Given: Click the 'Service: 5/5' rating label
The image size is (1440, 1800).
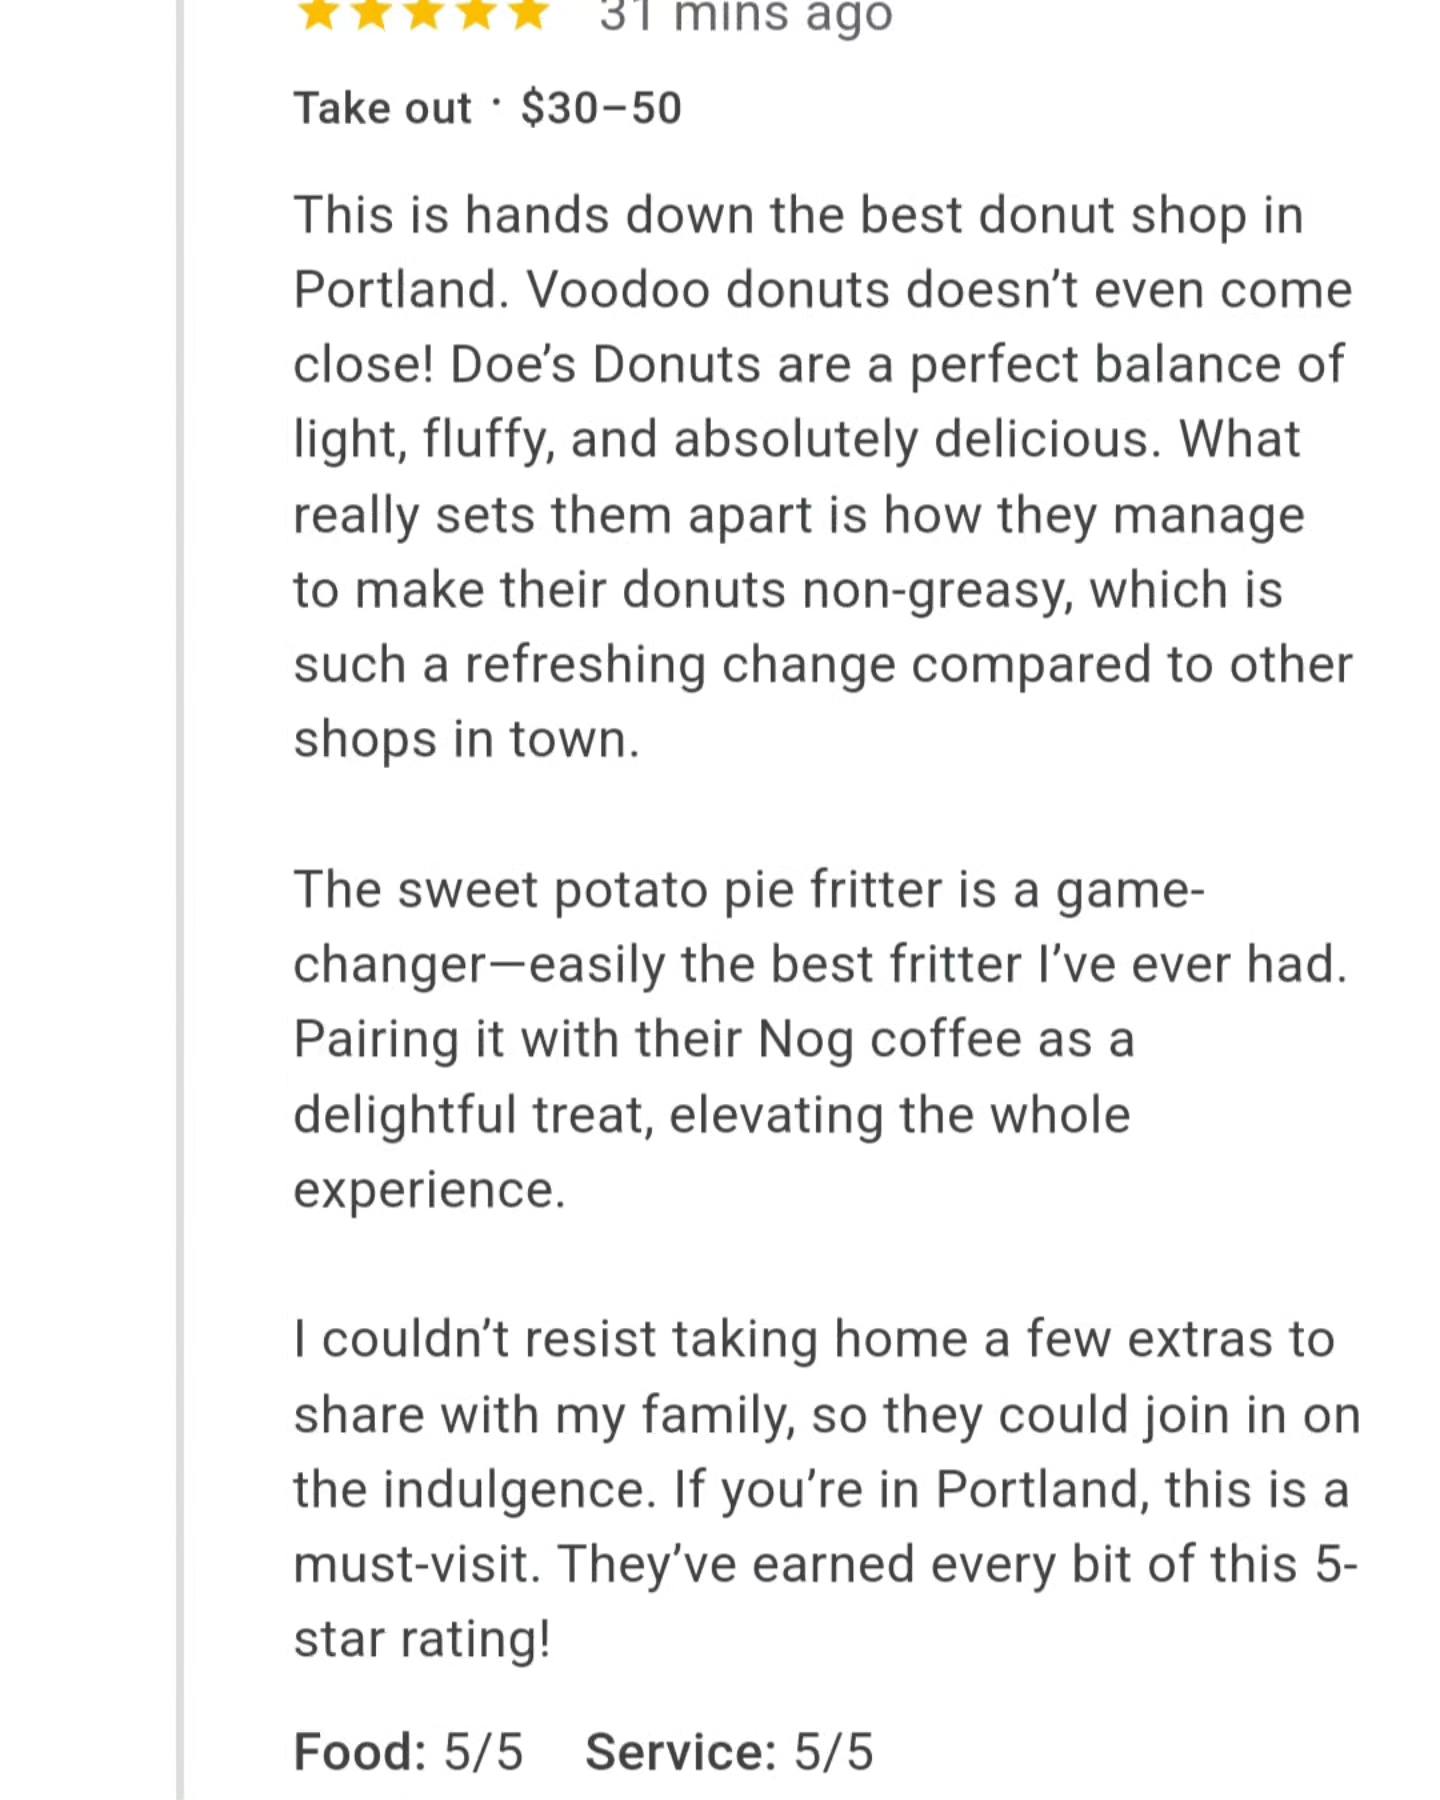Looking at the screenshot, I should [729, 1752].
